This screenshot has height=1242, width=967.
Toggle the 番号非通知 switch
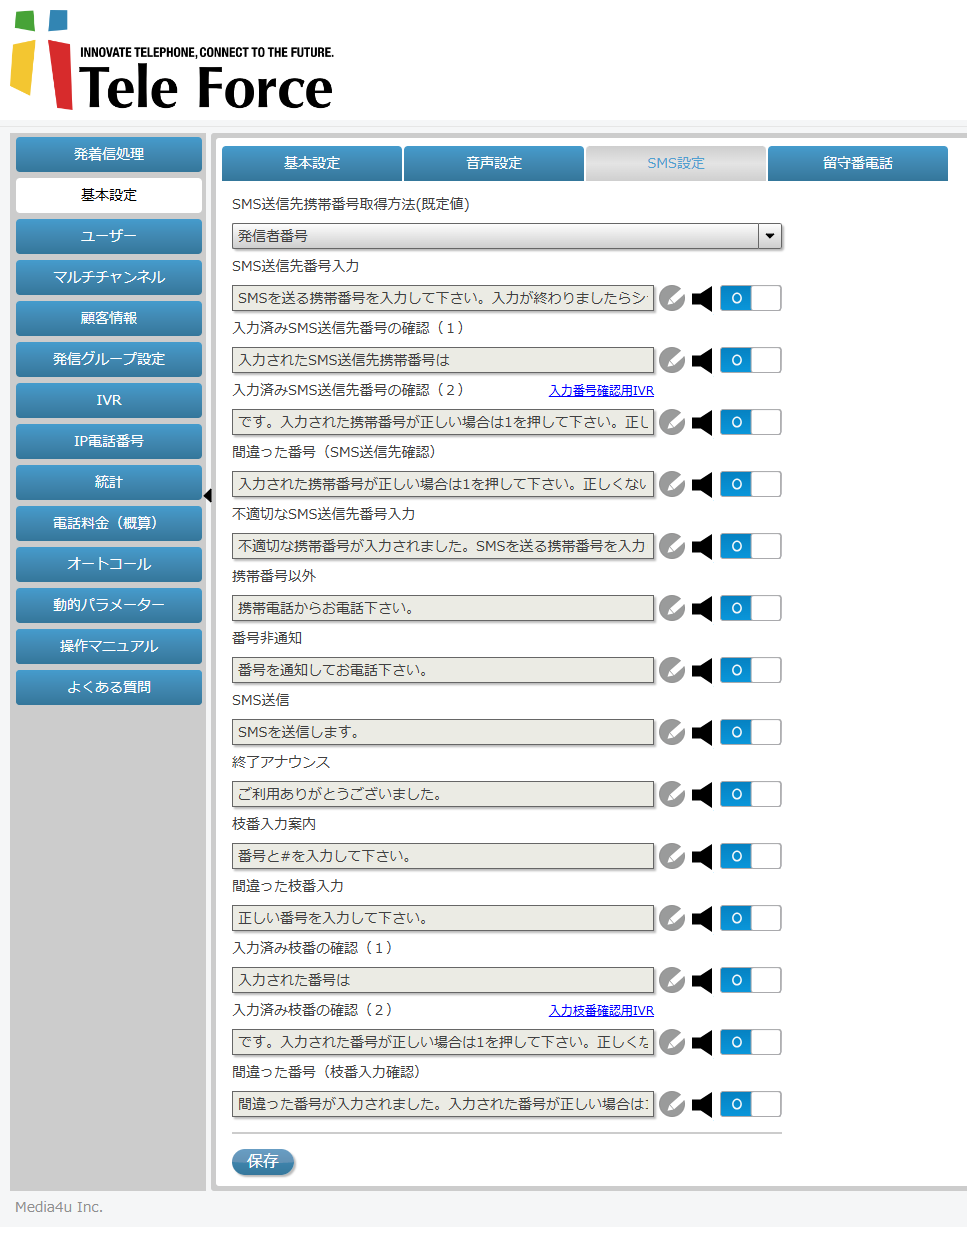click(x=750, y=670)
